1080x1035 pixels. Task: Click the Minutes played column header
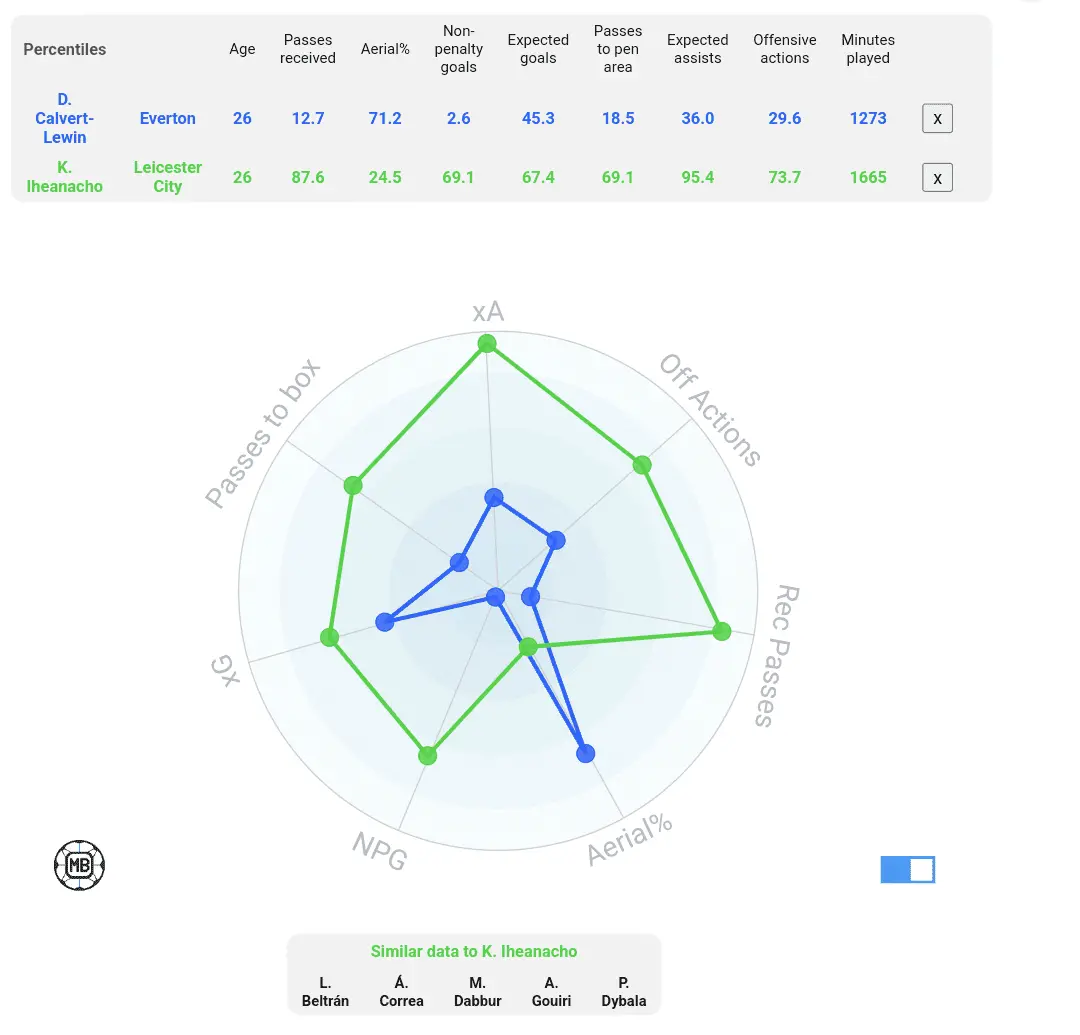pyautogui.click(x=868, y=49)
